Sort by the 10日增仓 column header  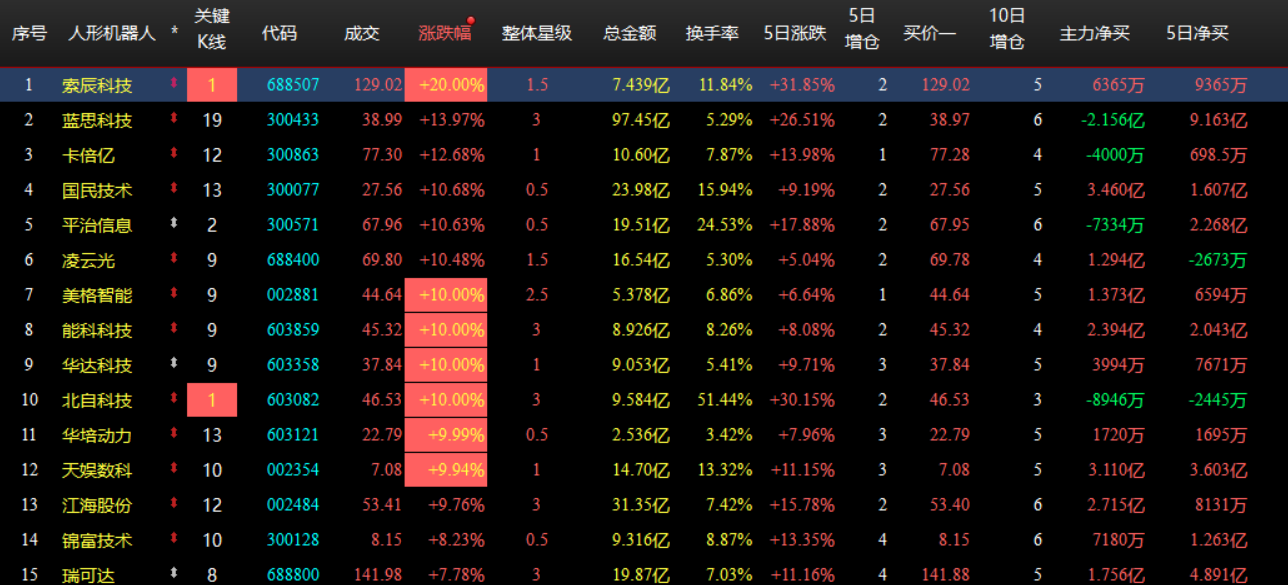tap(1007, 29)
